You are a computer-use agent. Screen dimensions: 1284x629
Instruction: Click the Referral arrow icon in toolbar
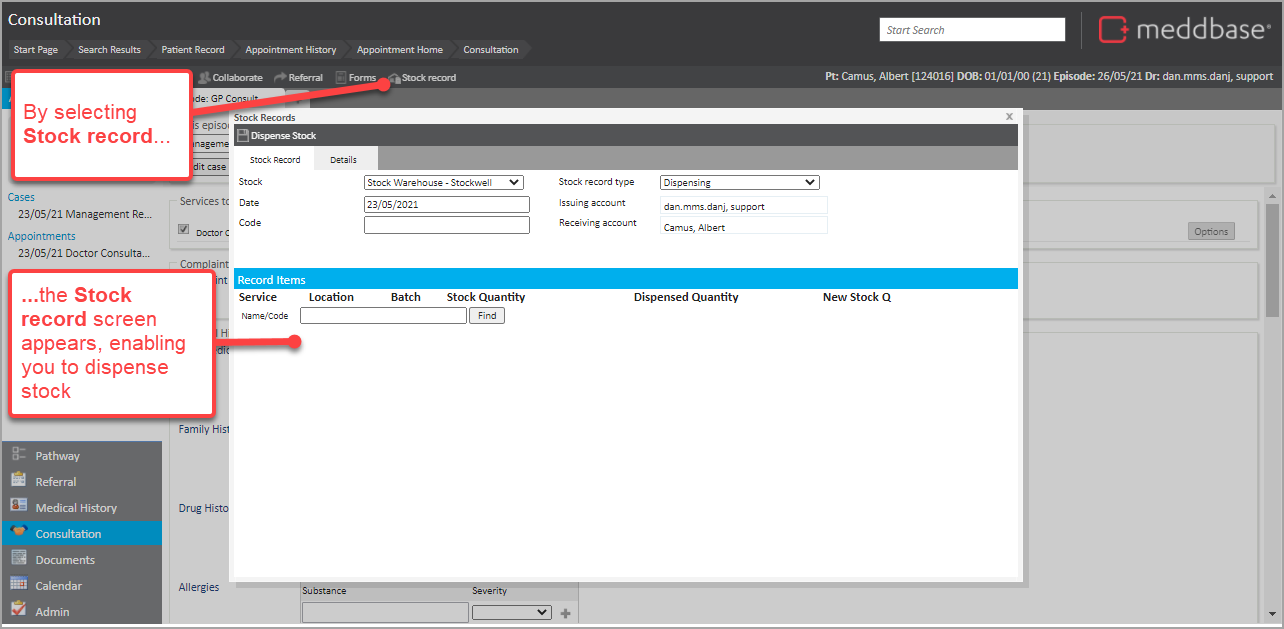280,77
